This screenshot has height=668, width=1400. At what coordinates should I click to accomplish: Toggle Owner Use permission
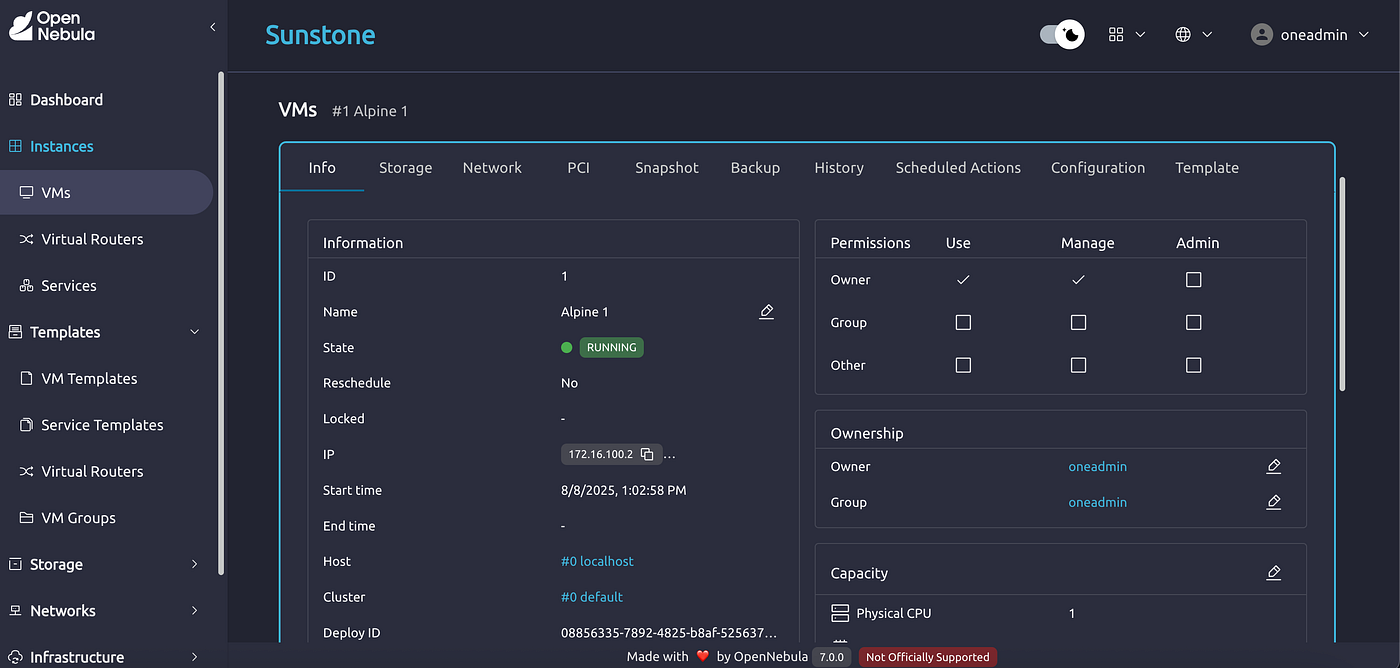(963, 280)
